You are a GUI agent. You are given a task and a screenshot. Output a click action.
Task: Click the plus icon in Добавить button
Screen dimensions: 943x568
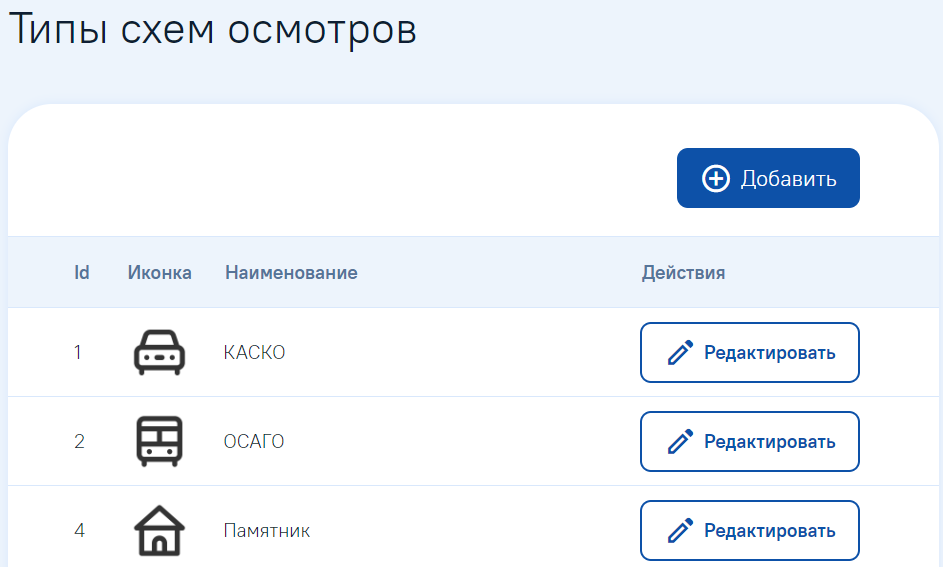pyautogui.click(x=716, y=178)
